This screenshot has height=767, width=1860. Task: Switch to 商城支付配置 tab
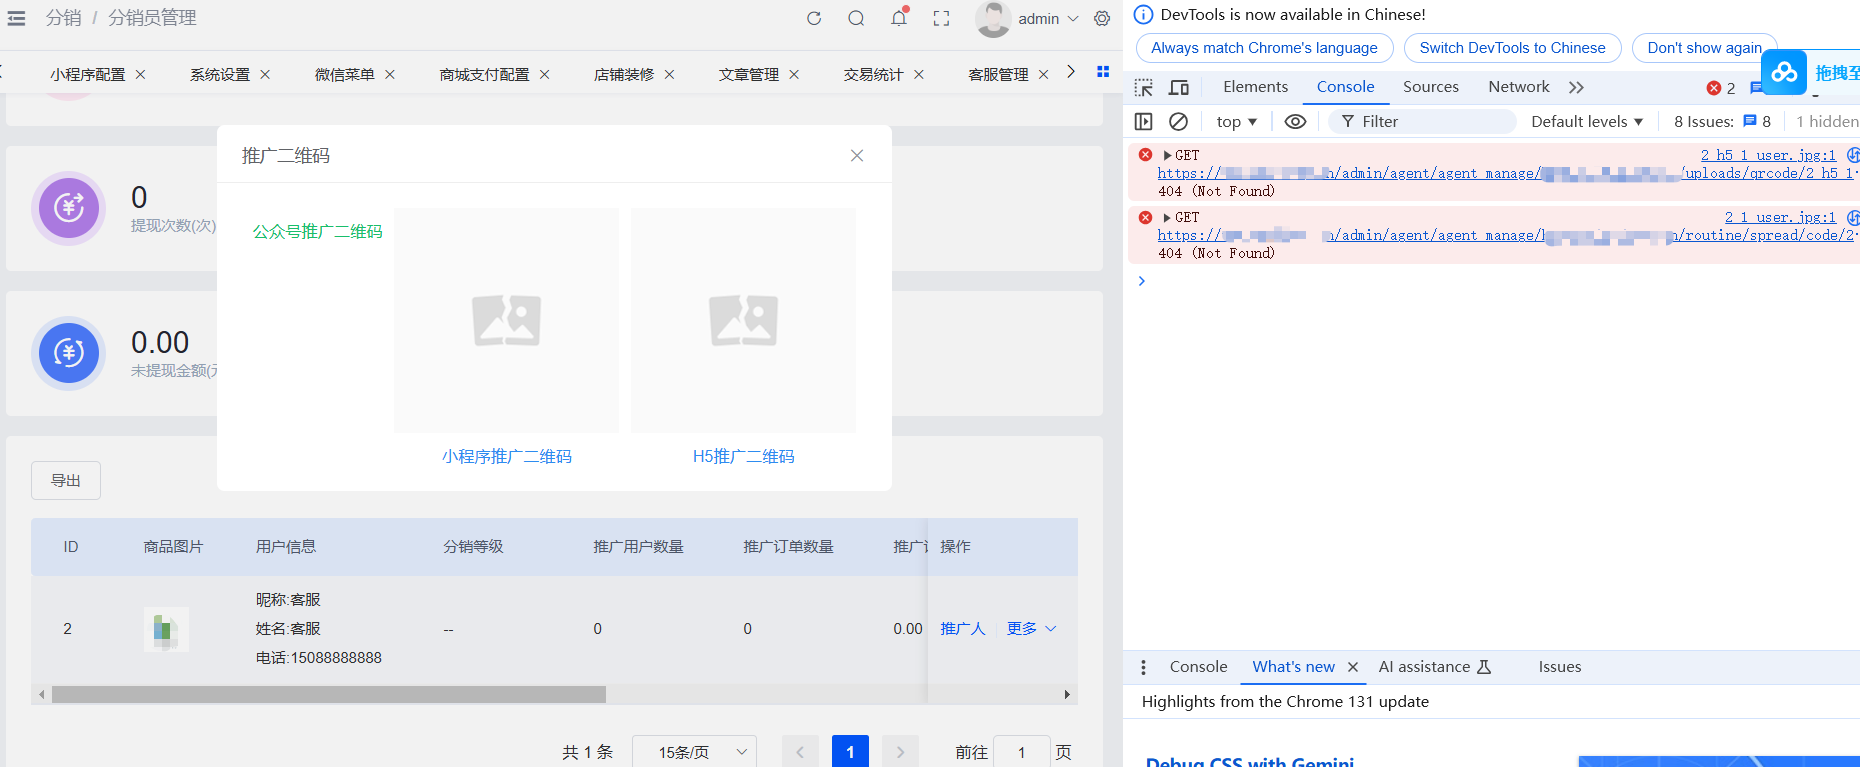coord(485,74)
